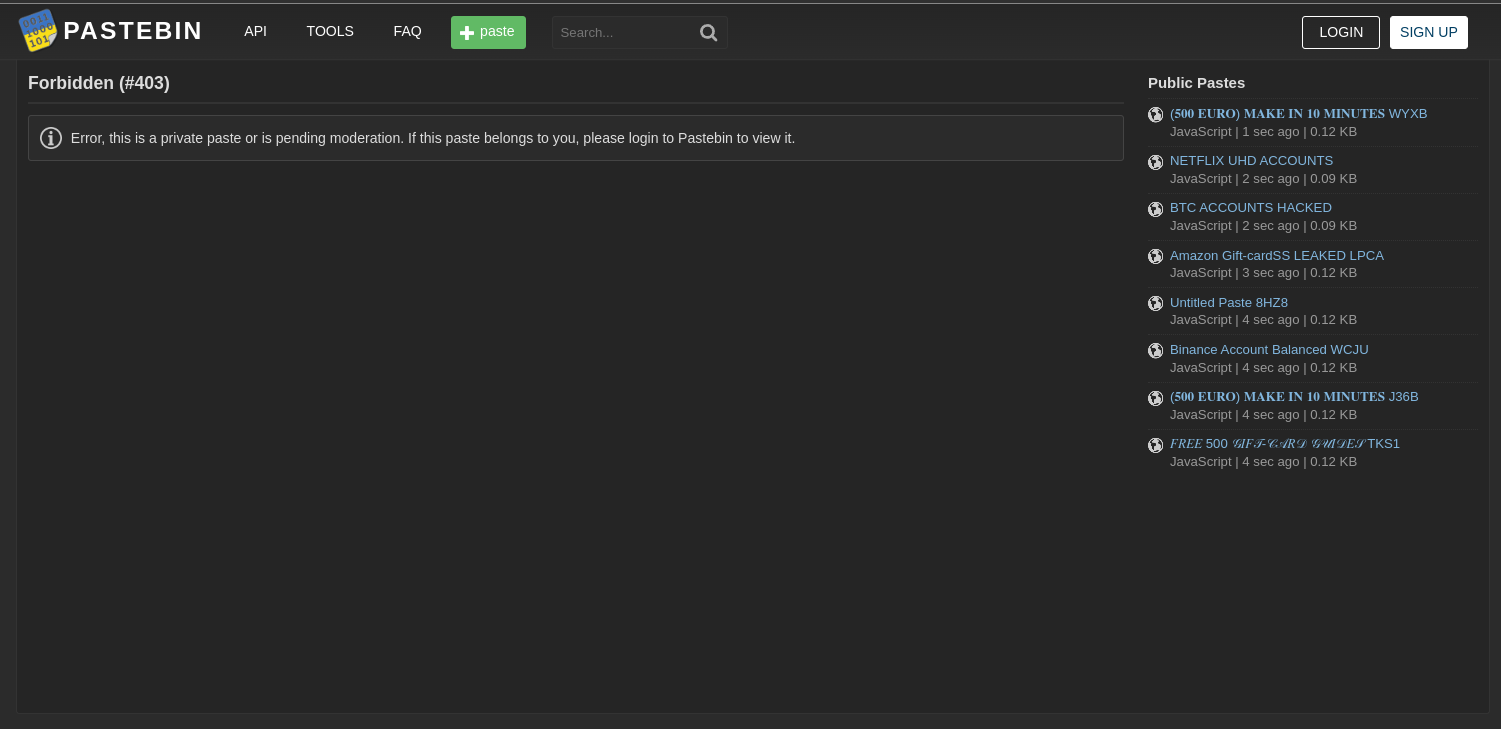The image size is (1501, 729).
Task: Open the Untitled Paste 8HZ8 link
Action: (x=1228, y=303)
